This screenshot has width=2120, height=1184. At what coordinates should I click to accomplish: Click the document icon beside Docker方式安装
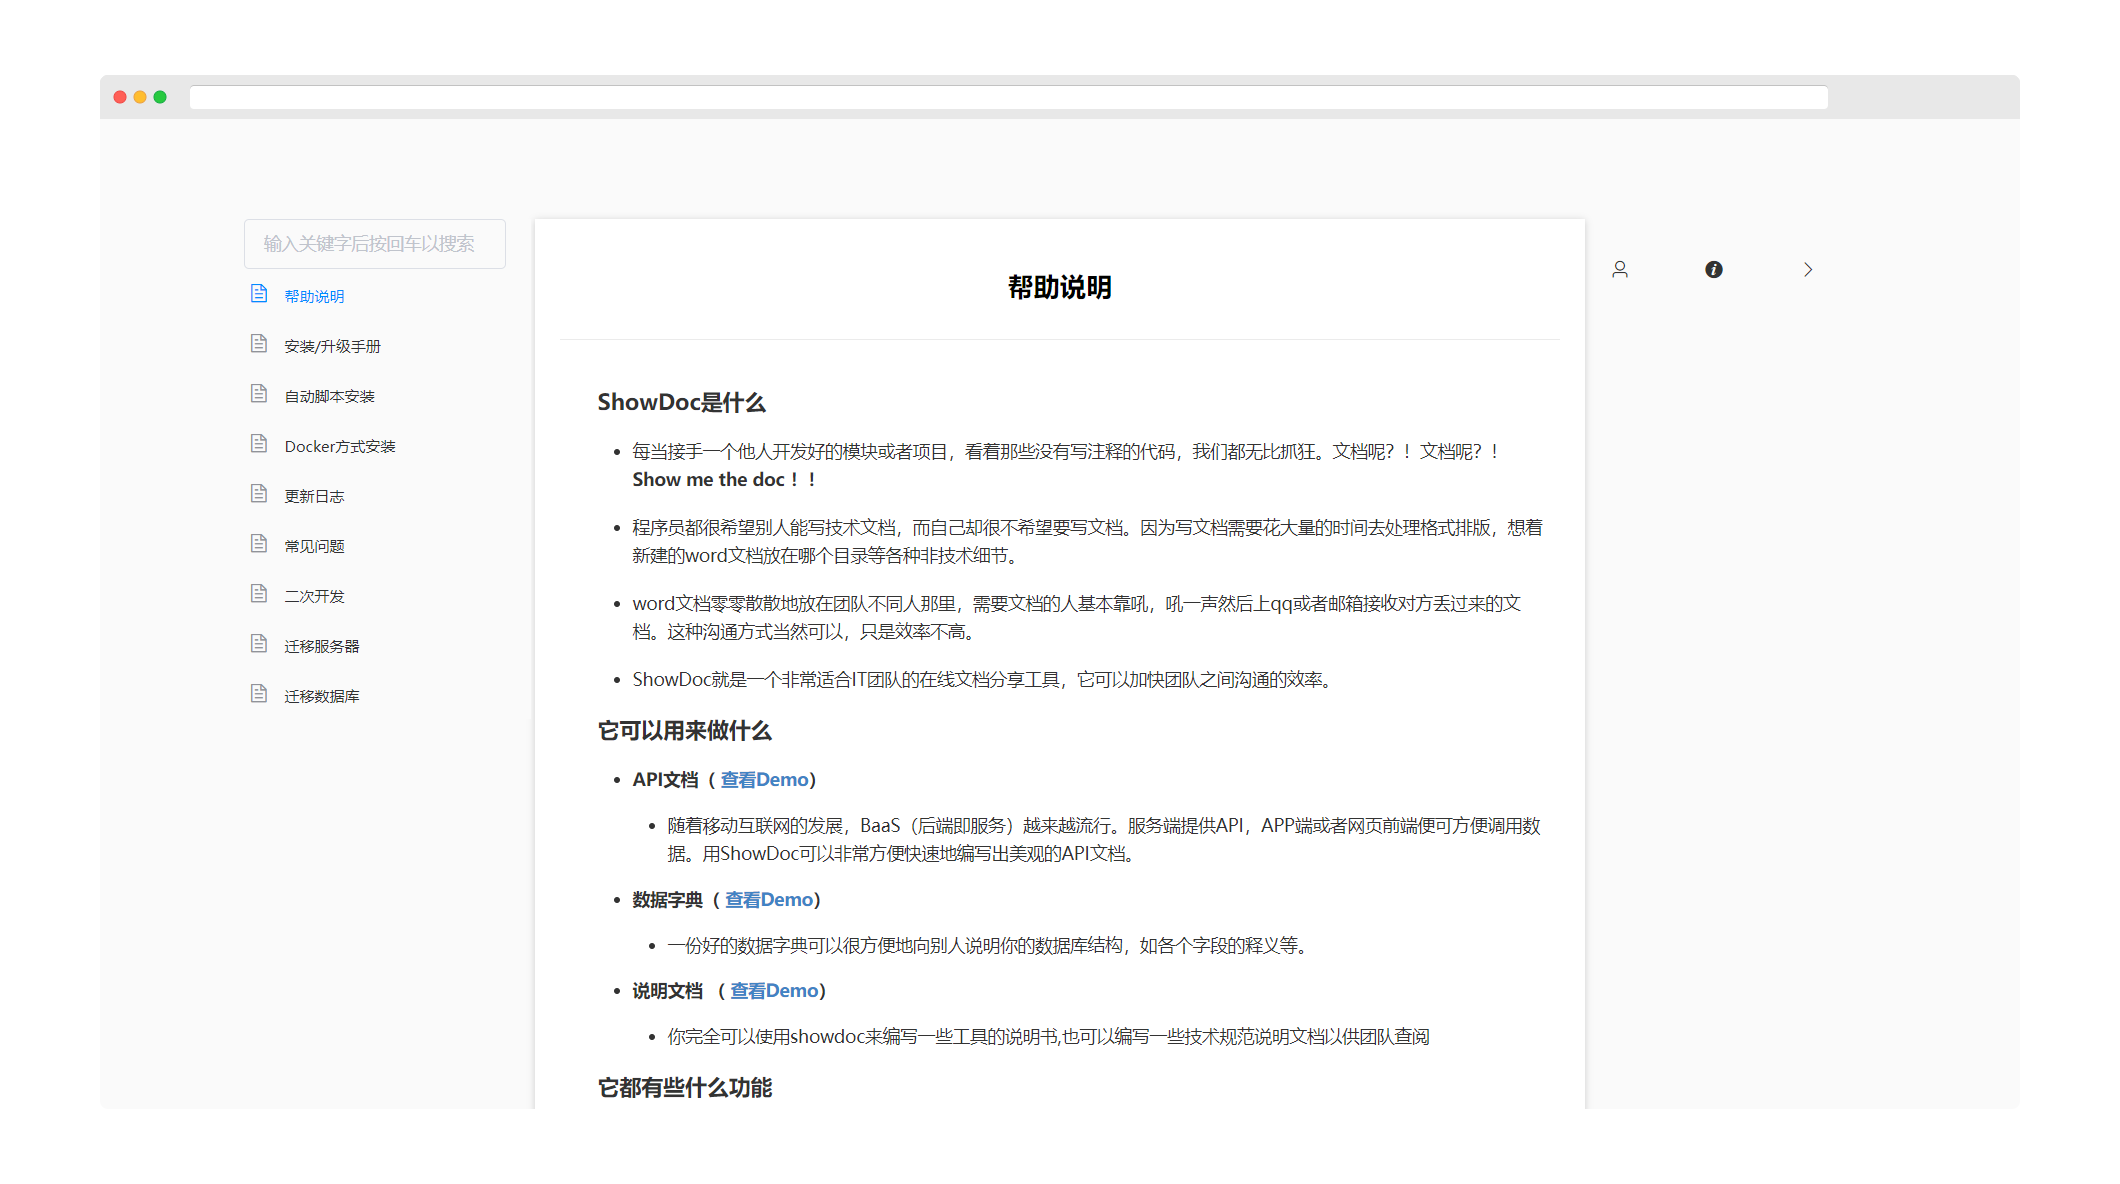259,444
